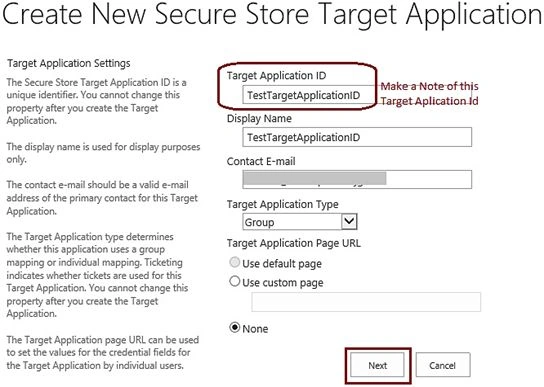Choose the Use custom page radio option
Image resolution: width=544 pixels, height=387 pixels.
point(235,281)
